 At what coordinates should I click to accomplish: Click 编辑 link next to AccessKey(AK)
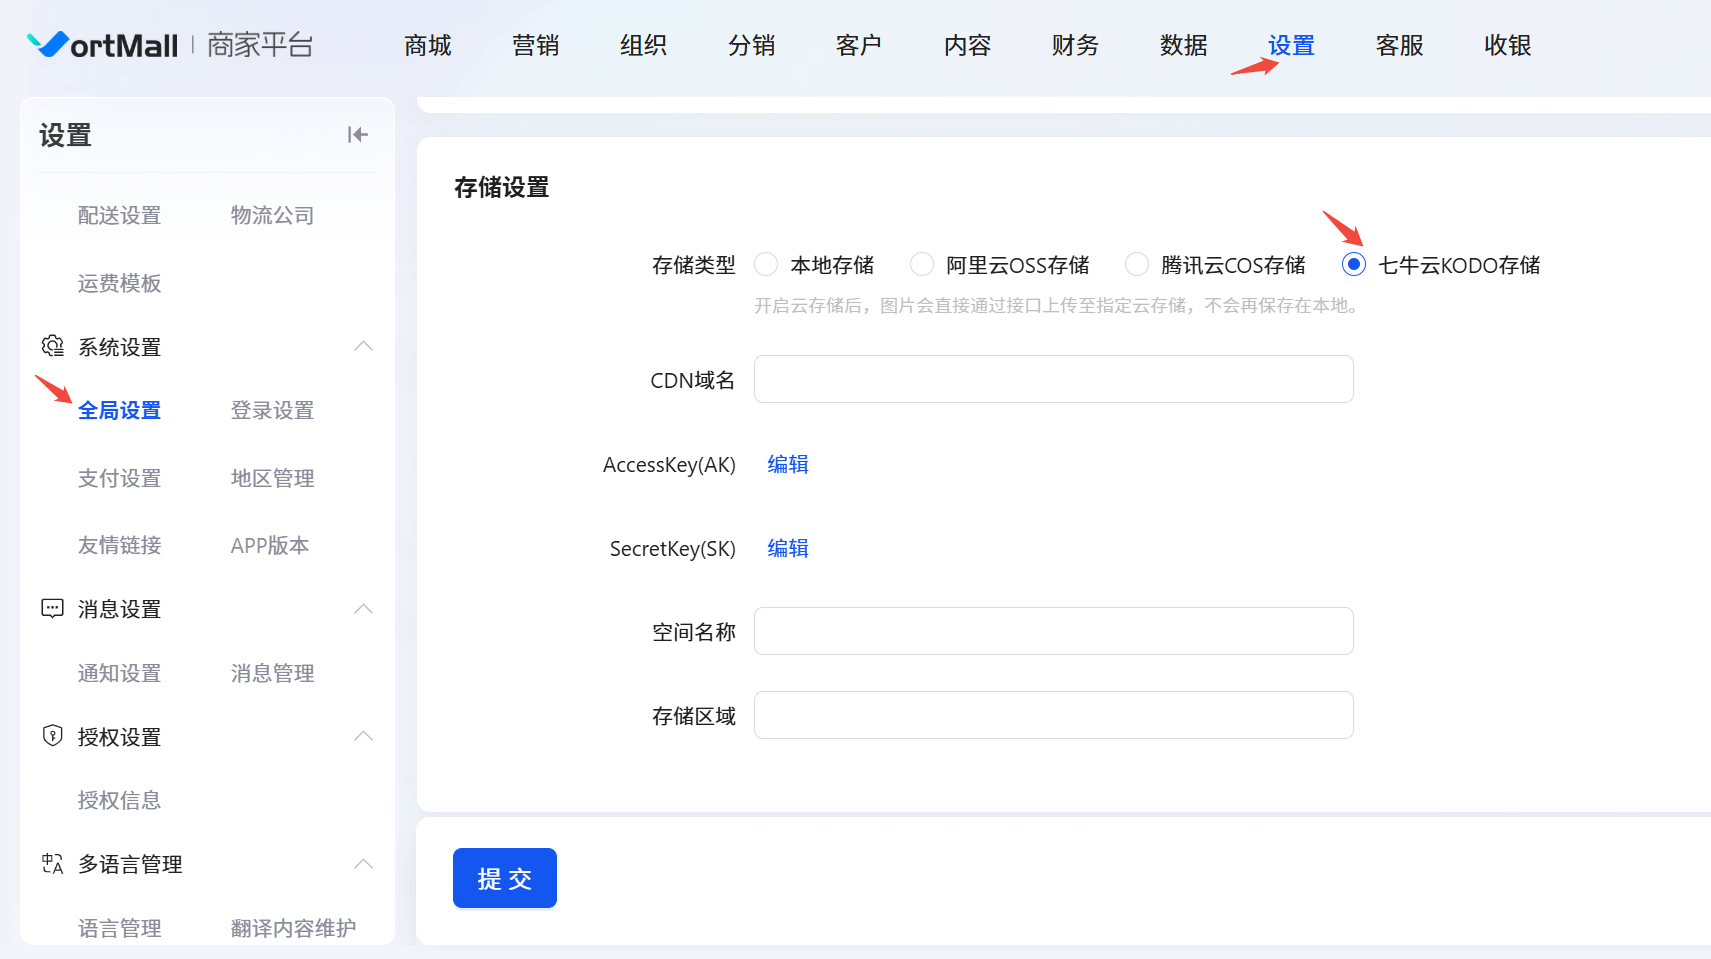[788, 465]
